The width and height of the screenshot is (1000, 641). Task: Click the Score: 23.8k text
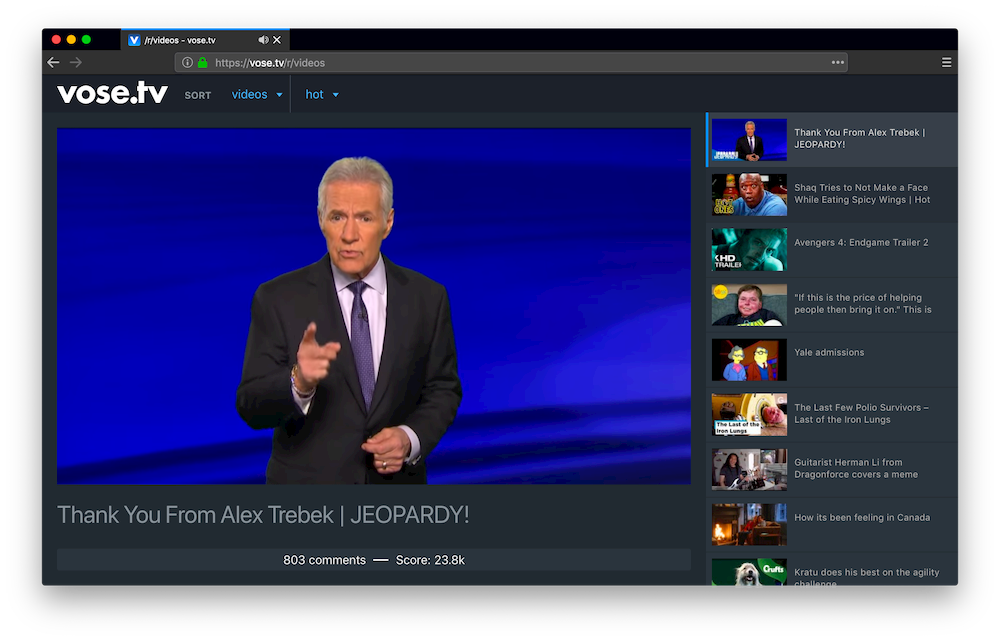click(430, 560)
